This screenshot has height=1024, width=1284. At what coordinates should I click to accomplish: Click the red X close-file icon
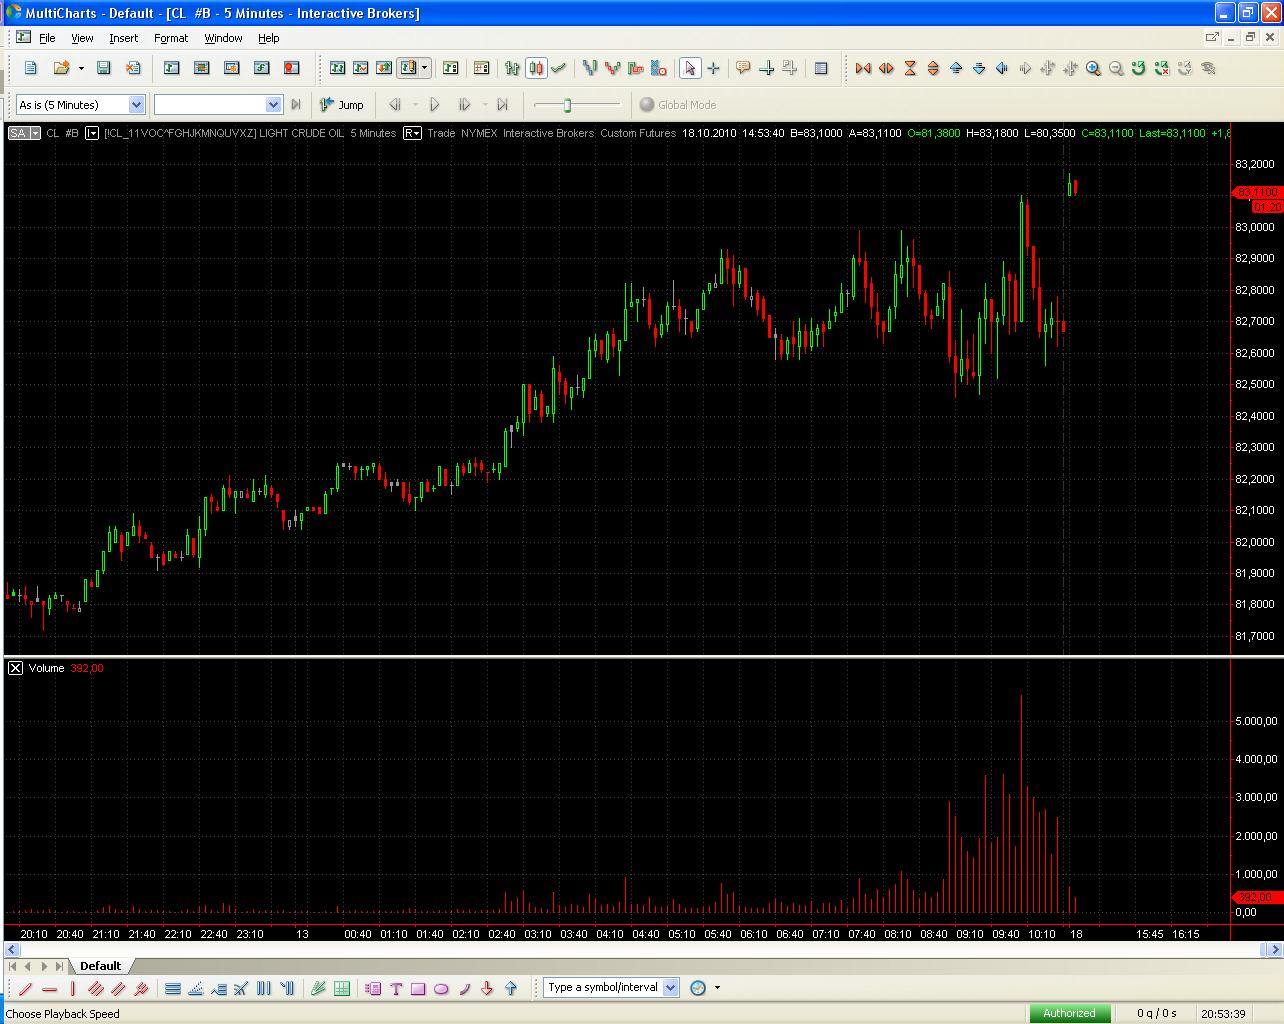pyautogui.click(x=133, y=68)
